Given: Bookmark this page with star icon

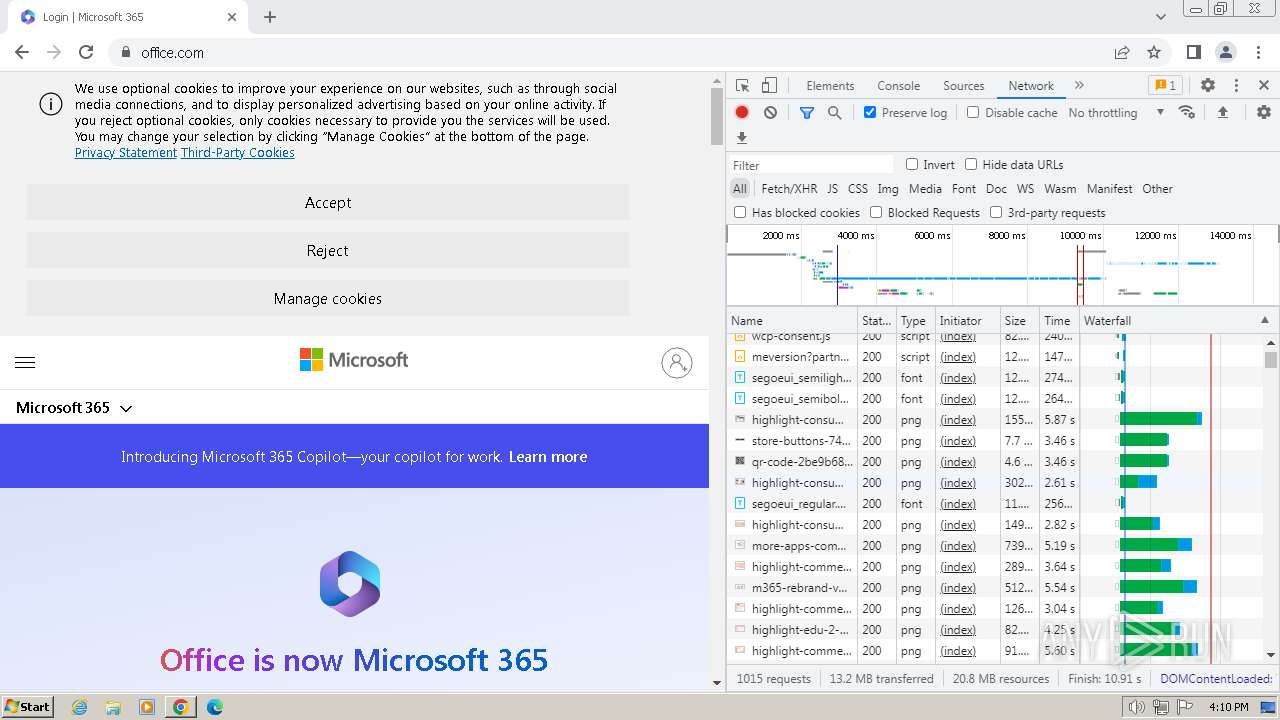Looking at the screenshot, I should pyautogui.click(x=1154, y=52).
